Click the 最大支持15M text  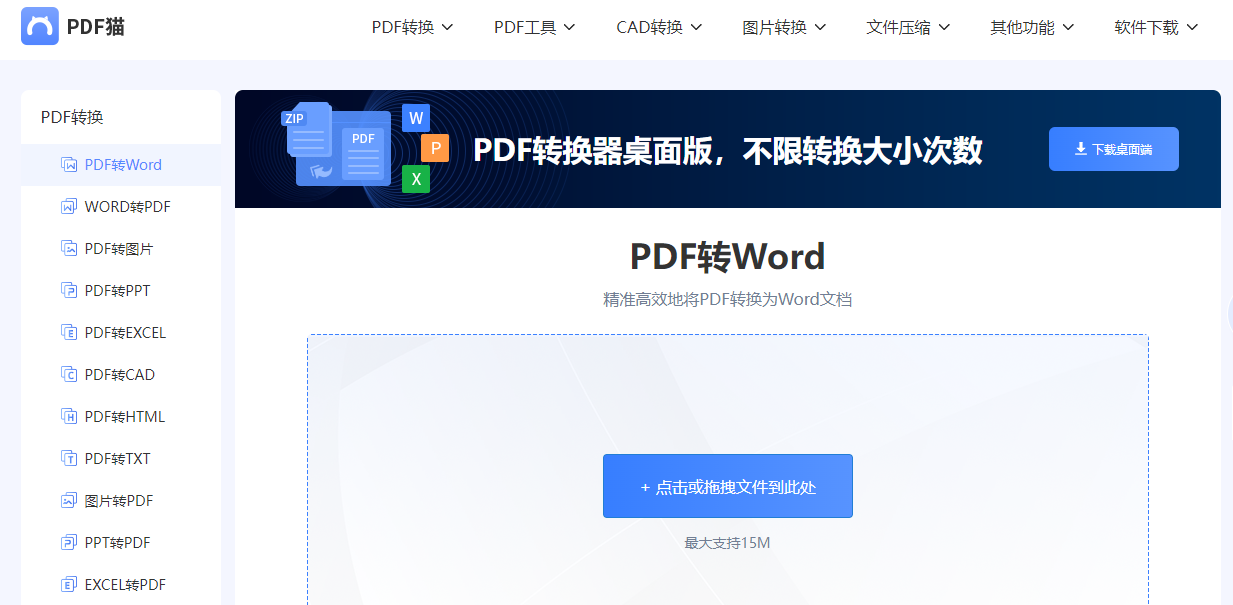coord(727,543)
